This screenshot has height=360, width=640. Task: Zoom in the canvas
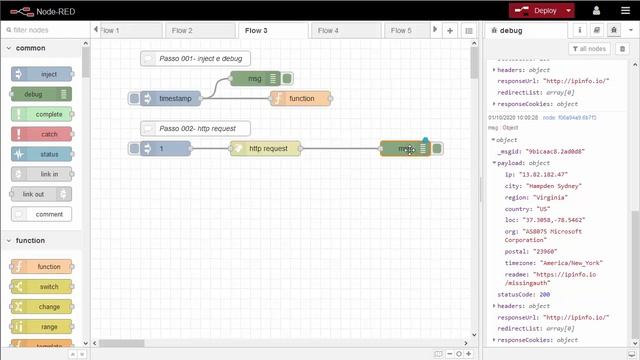coord(469,354)
